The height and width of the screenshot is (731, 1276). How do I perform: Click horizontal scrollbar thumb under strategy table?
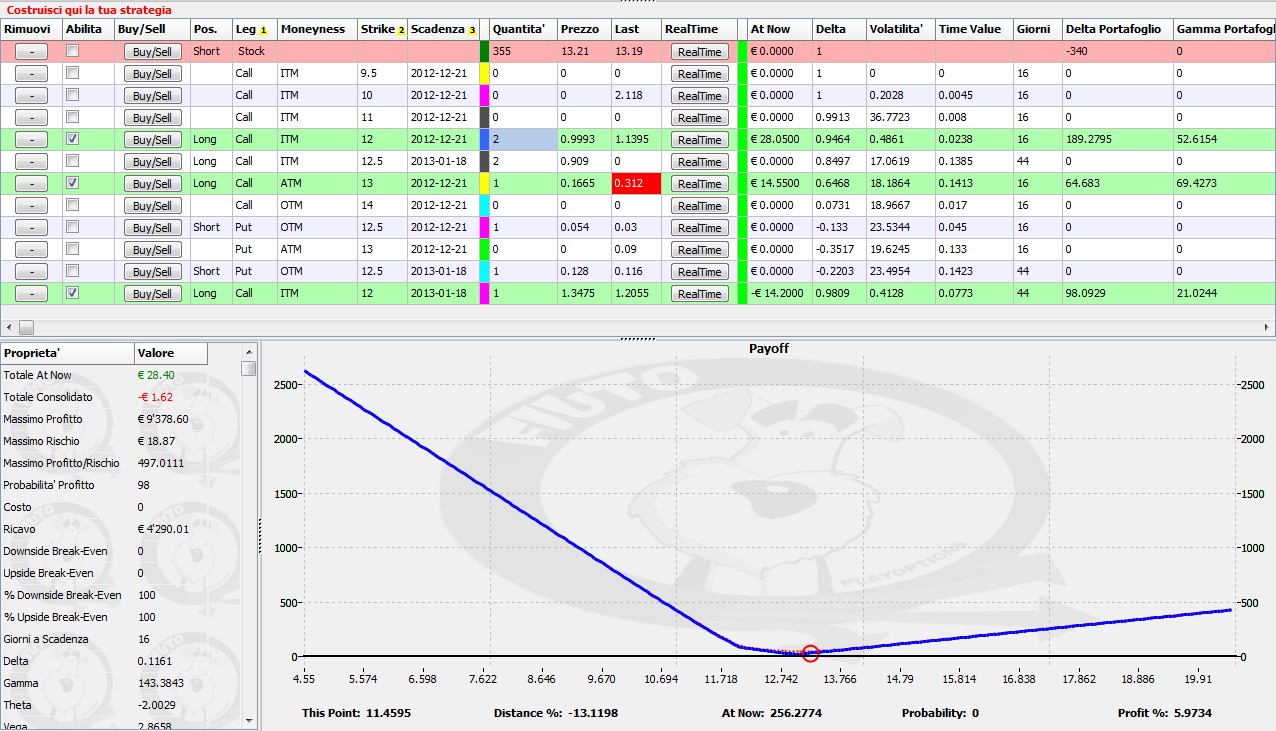26,327
